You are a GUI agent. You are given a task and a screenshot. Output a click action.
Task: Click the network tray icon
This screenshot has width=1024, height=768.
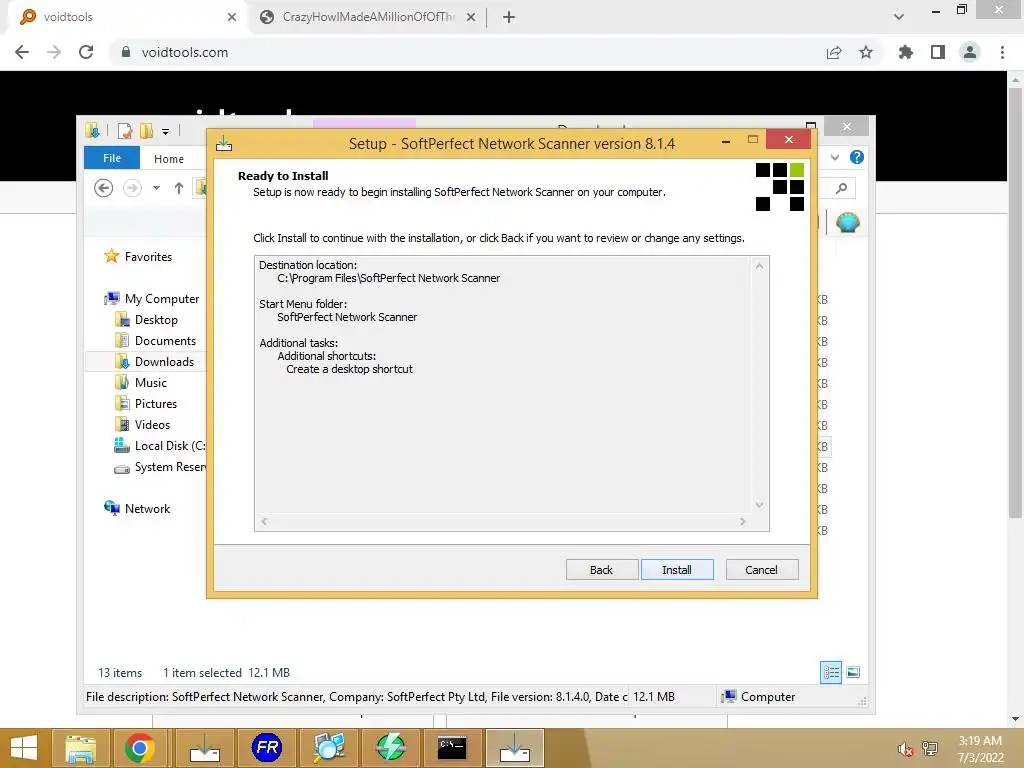tap(930, 749)
